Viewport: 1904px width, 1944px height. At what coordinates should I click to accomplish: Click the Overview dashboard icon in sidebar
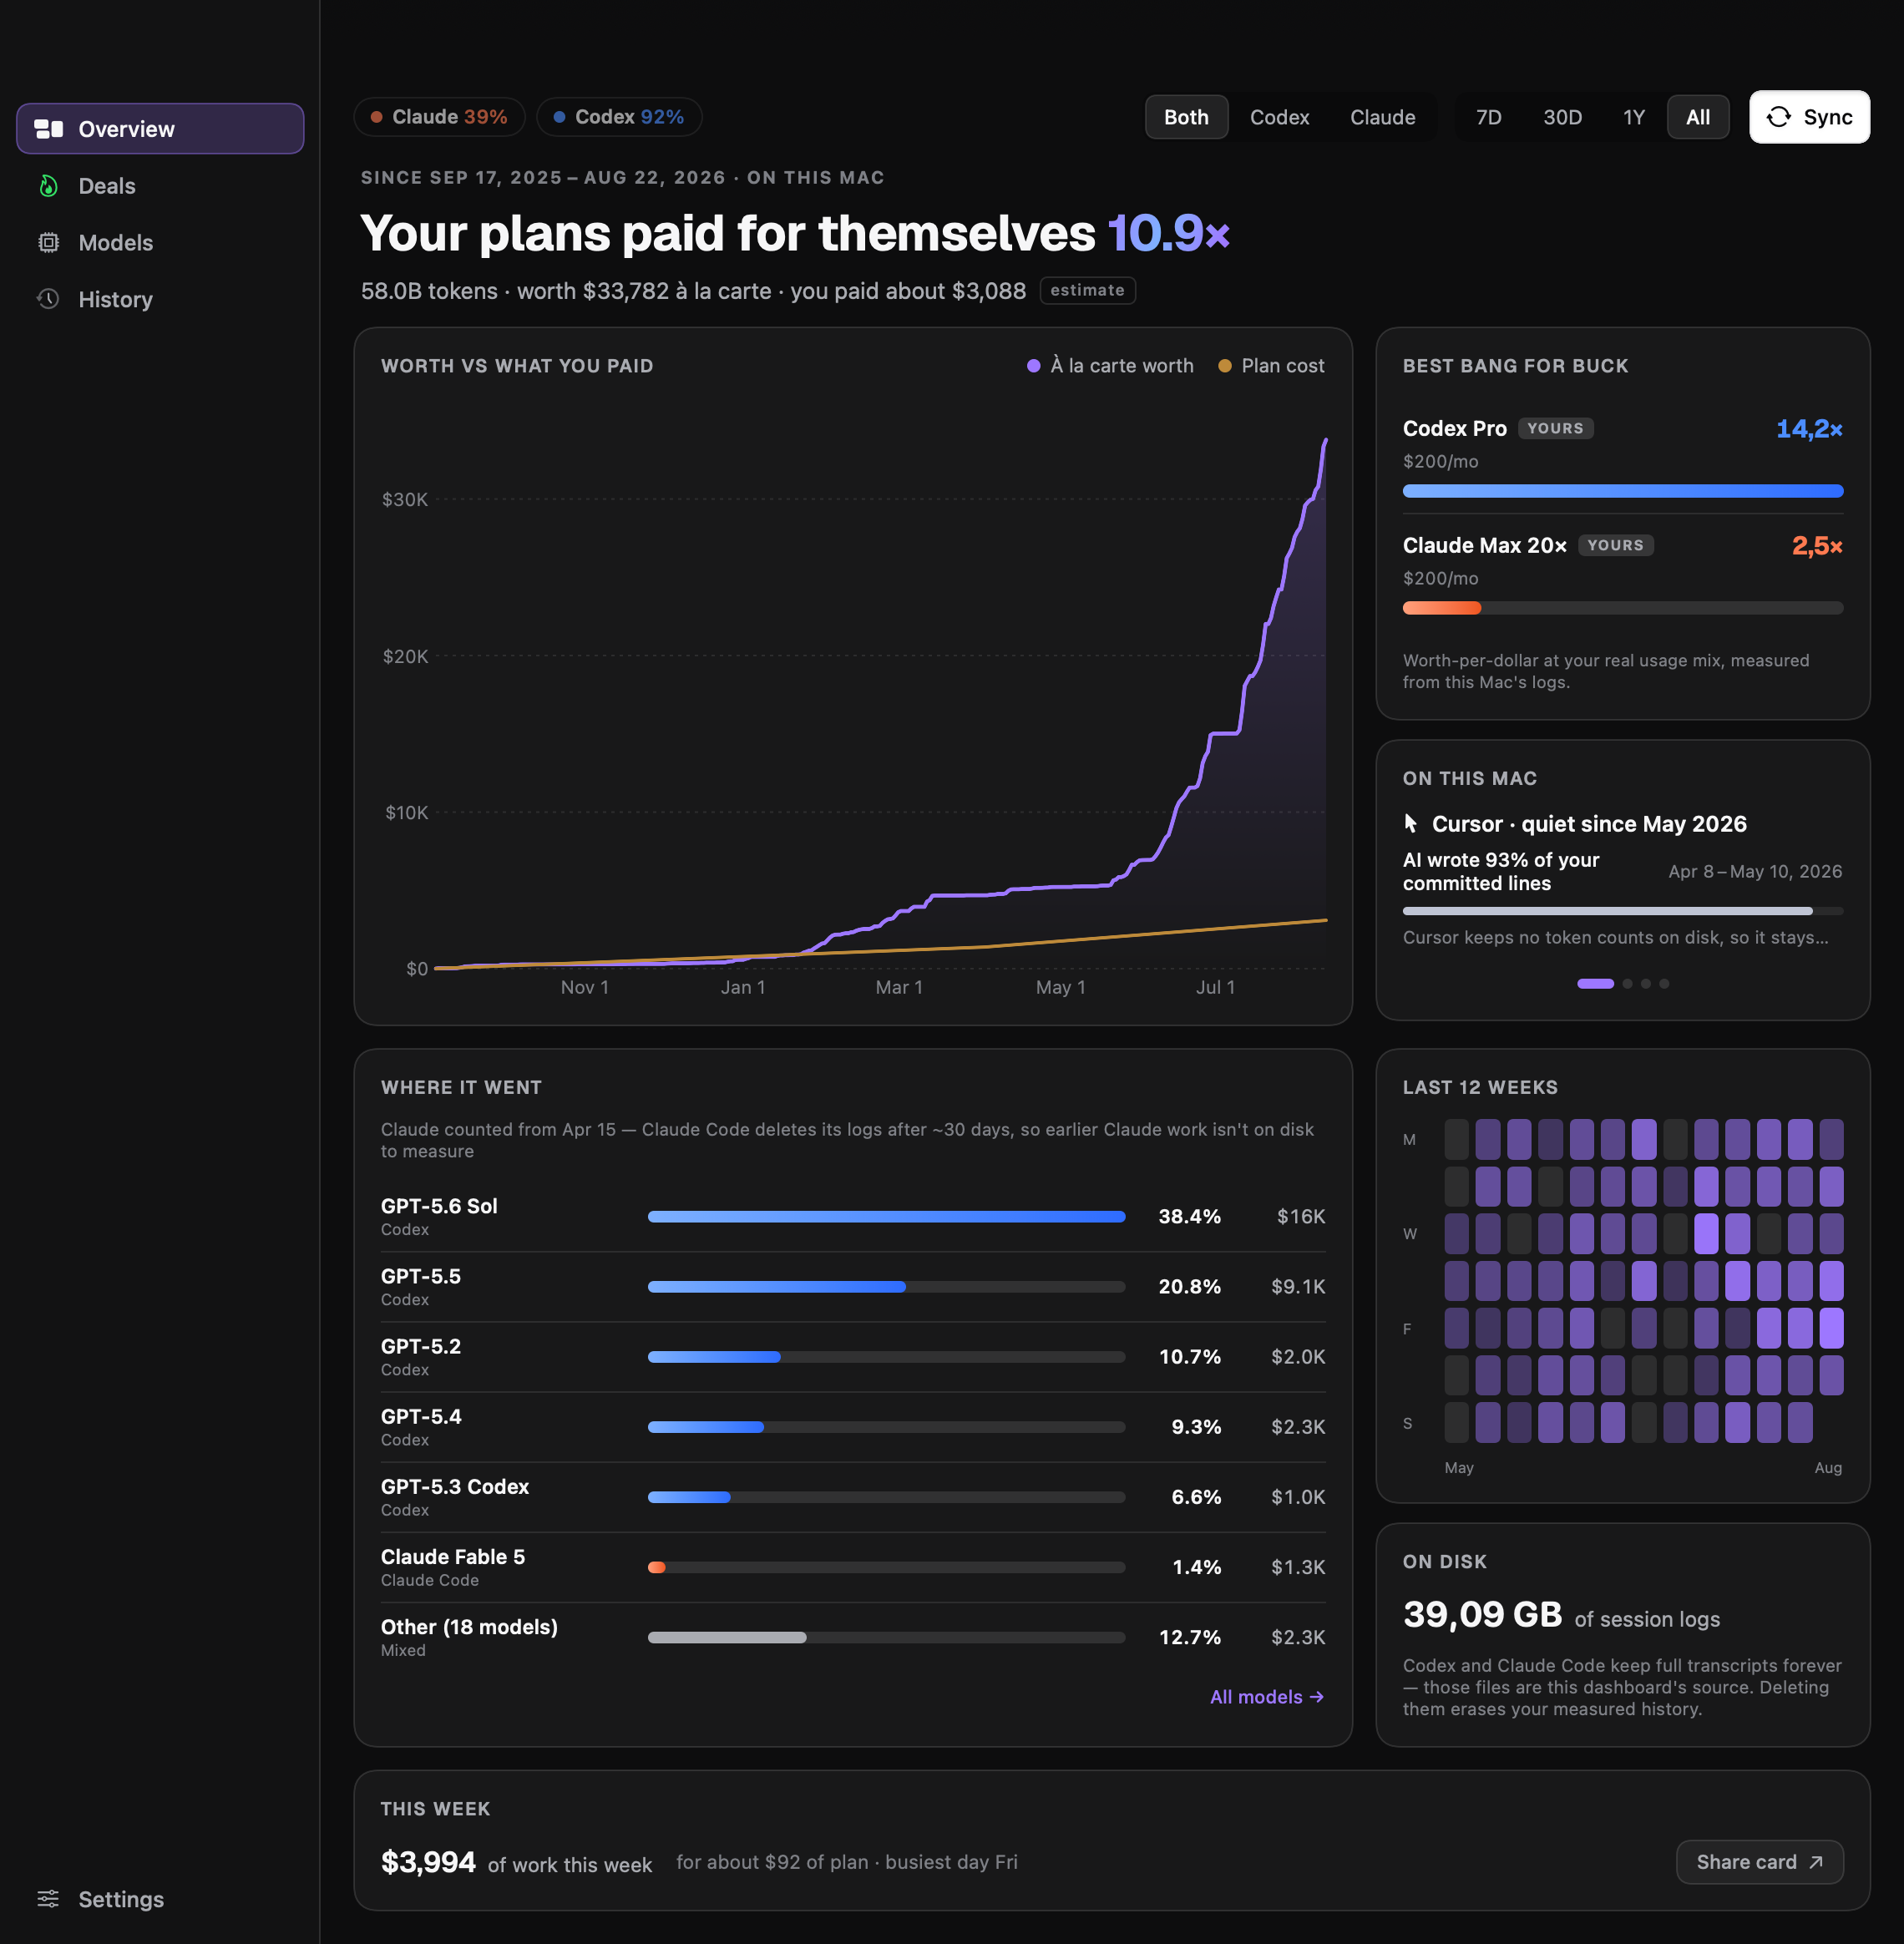click(x=48, y=129)
